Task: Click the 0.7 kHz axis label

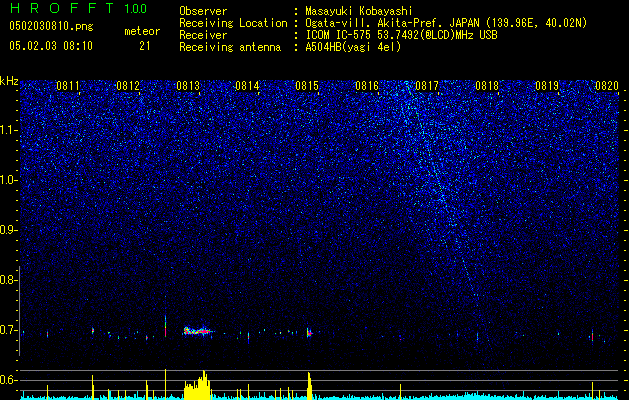Action: coord(8,330)
